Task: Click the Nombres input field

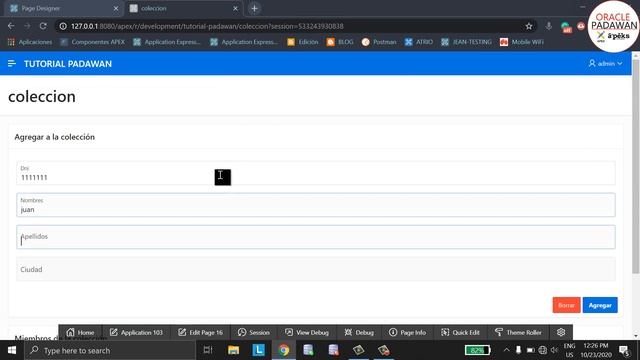Action: pyautogui.click(x=316, y=205)
